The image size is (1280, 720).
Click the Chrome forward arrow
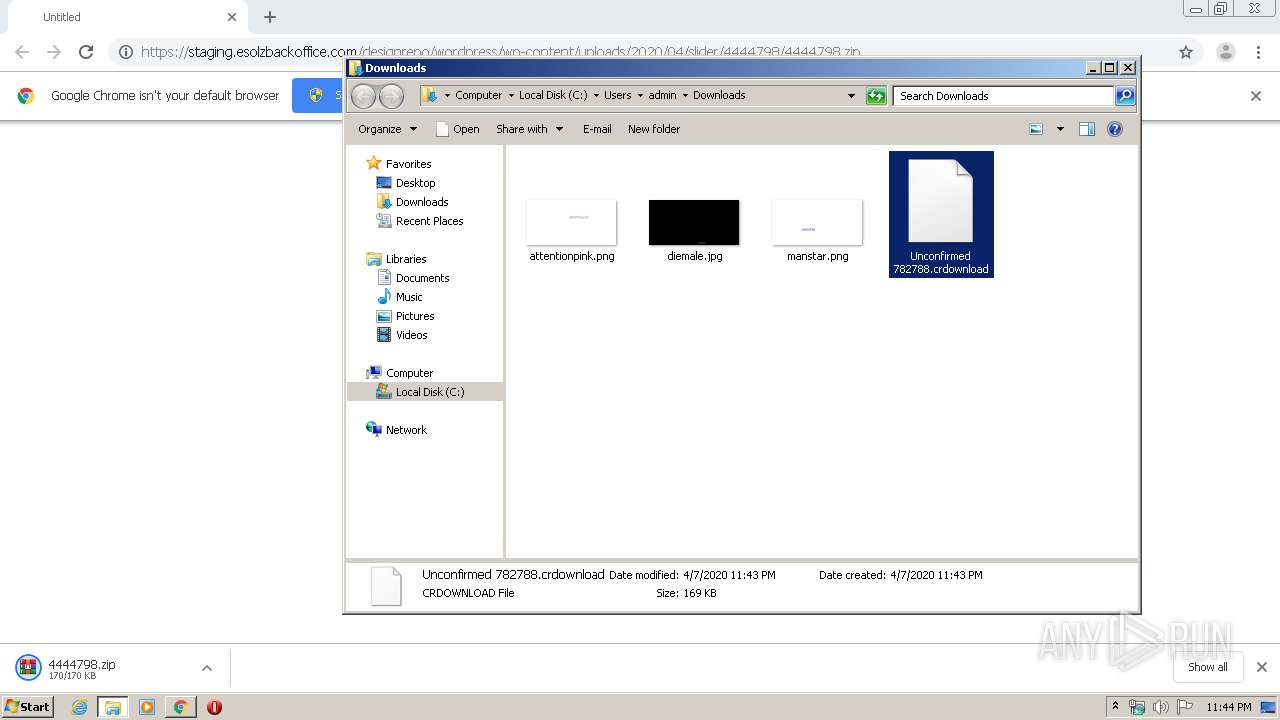(x=54, y=52)
